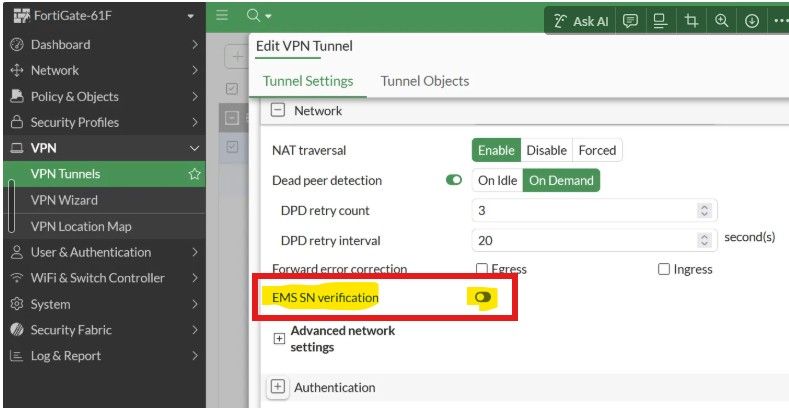Screen dimensions: 789x408
Task: Click the DPD retry interval field
Action: point(594,240)
